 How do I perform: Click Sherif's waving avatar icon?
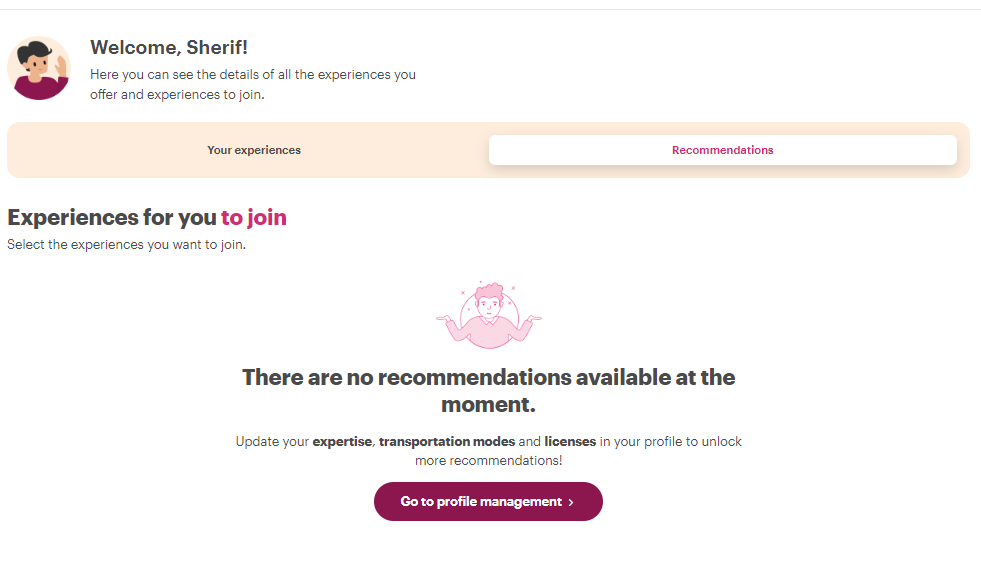(x=39, y=68)
